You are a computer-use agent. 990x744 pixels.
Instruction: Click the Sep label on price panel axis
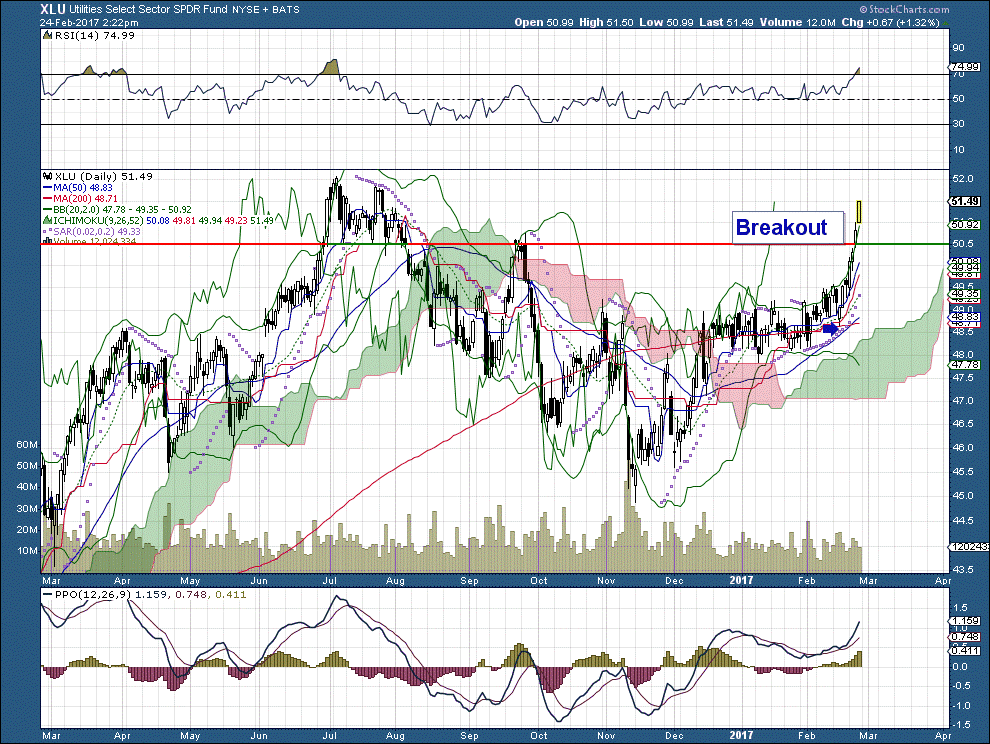pyautogui.click(x=470, y=581)
